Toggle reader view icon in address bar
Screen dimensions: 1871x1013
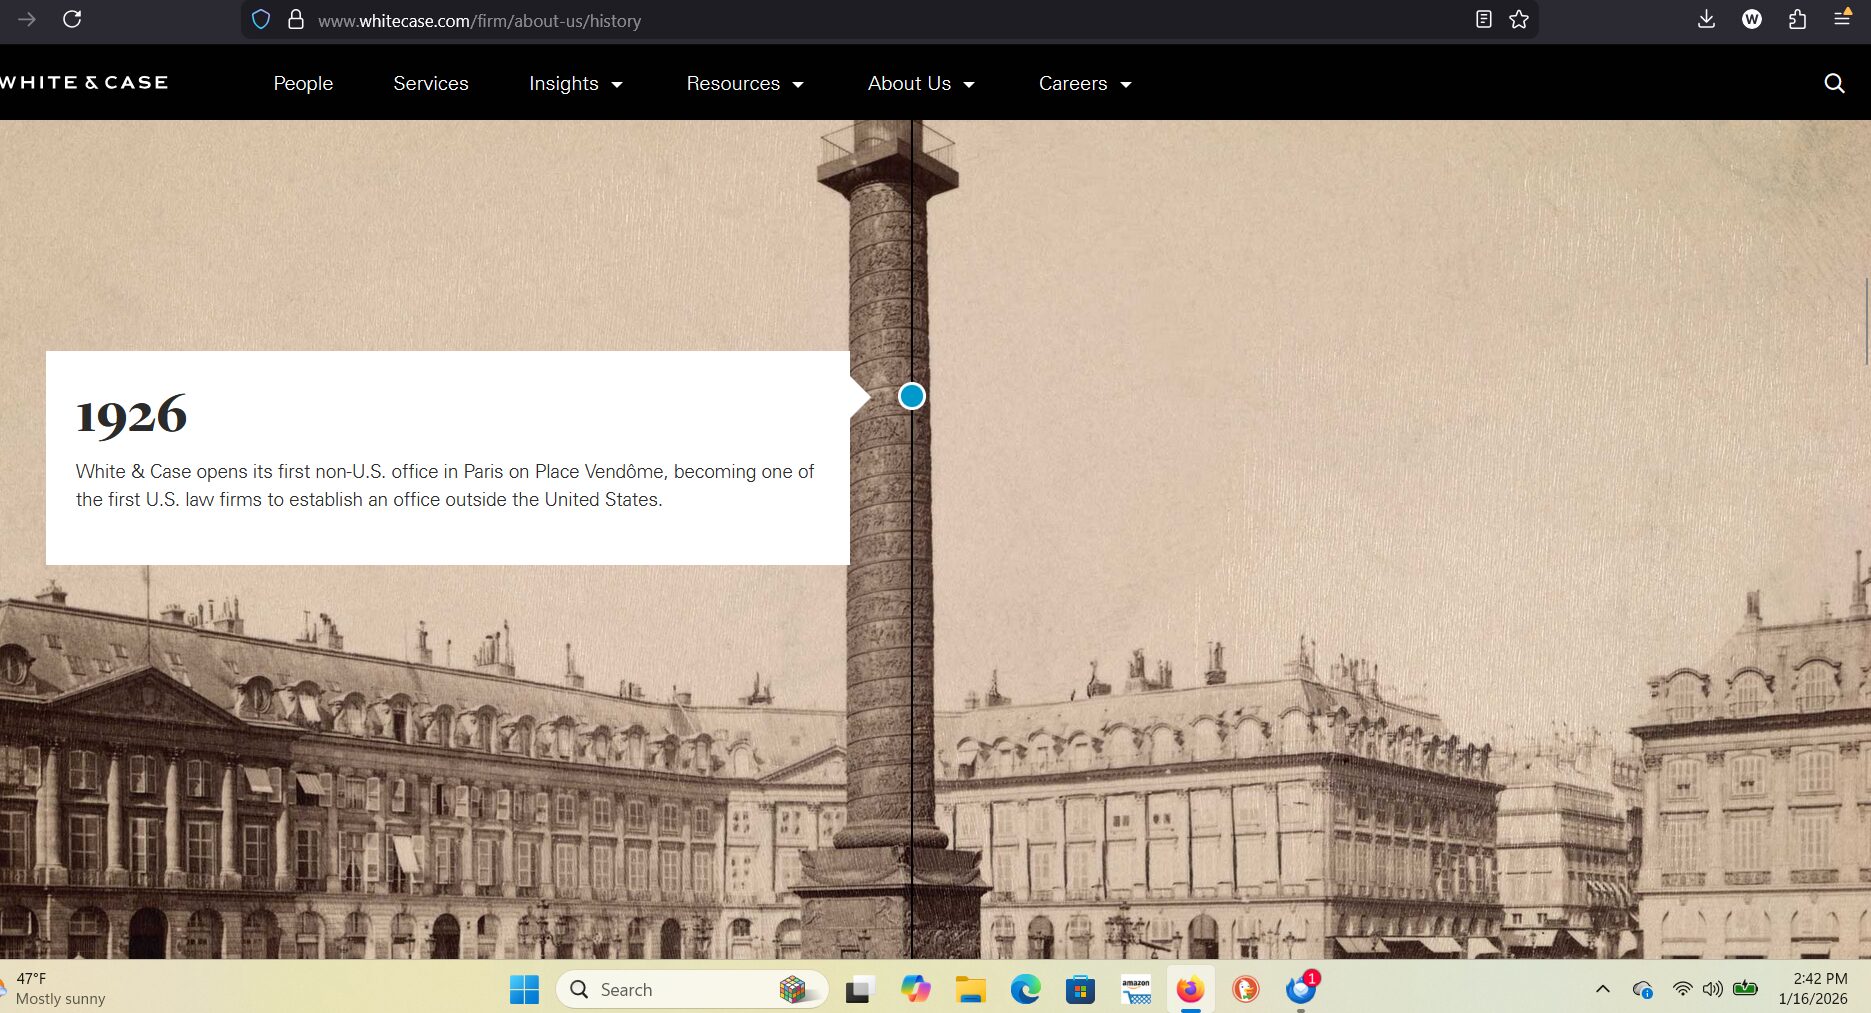tap(1483, 20)
